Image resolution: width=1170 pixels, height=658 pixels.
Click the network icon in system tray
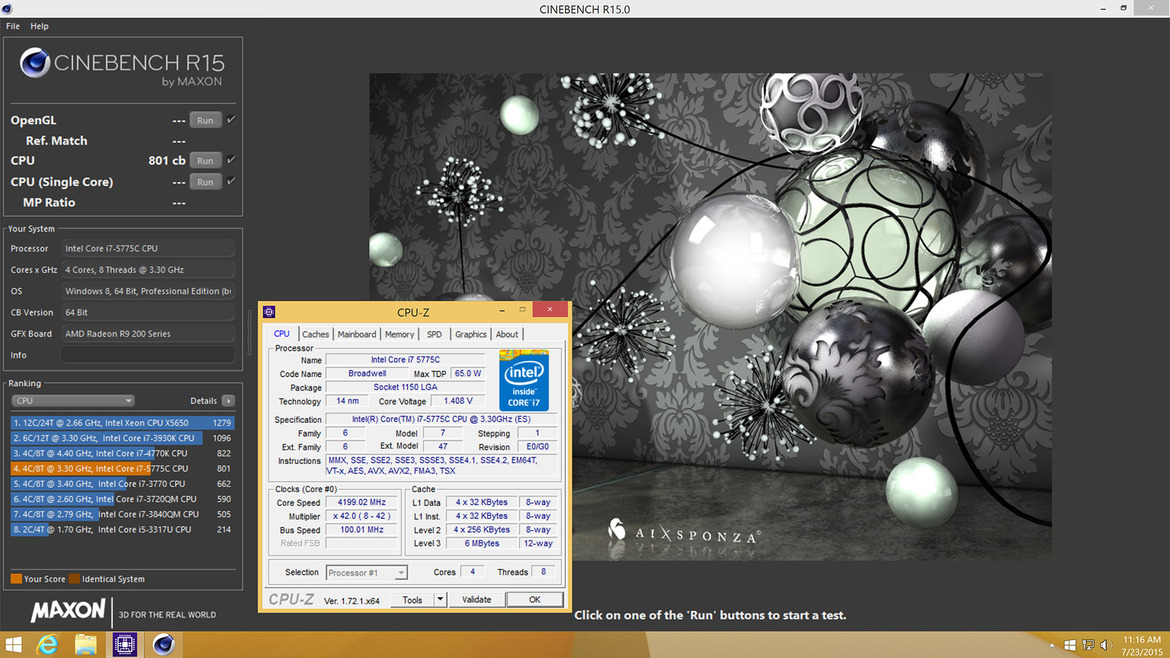[x=1089, y=645]
